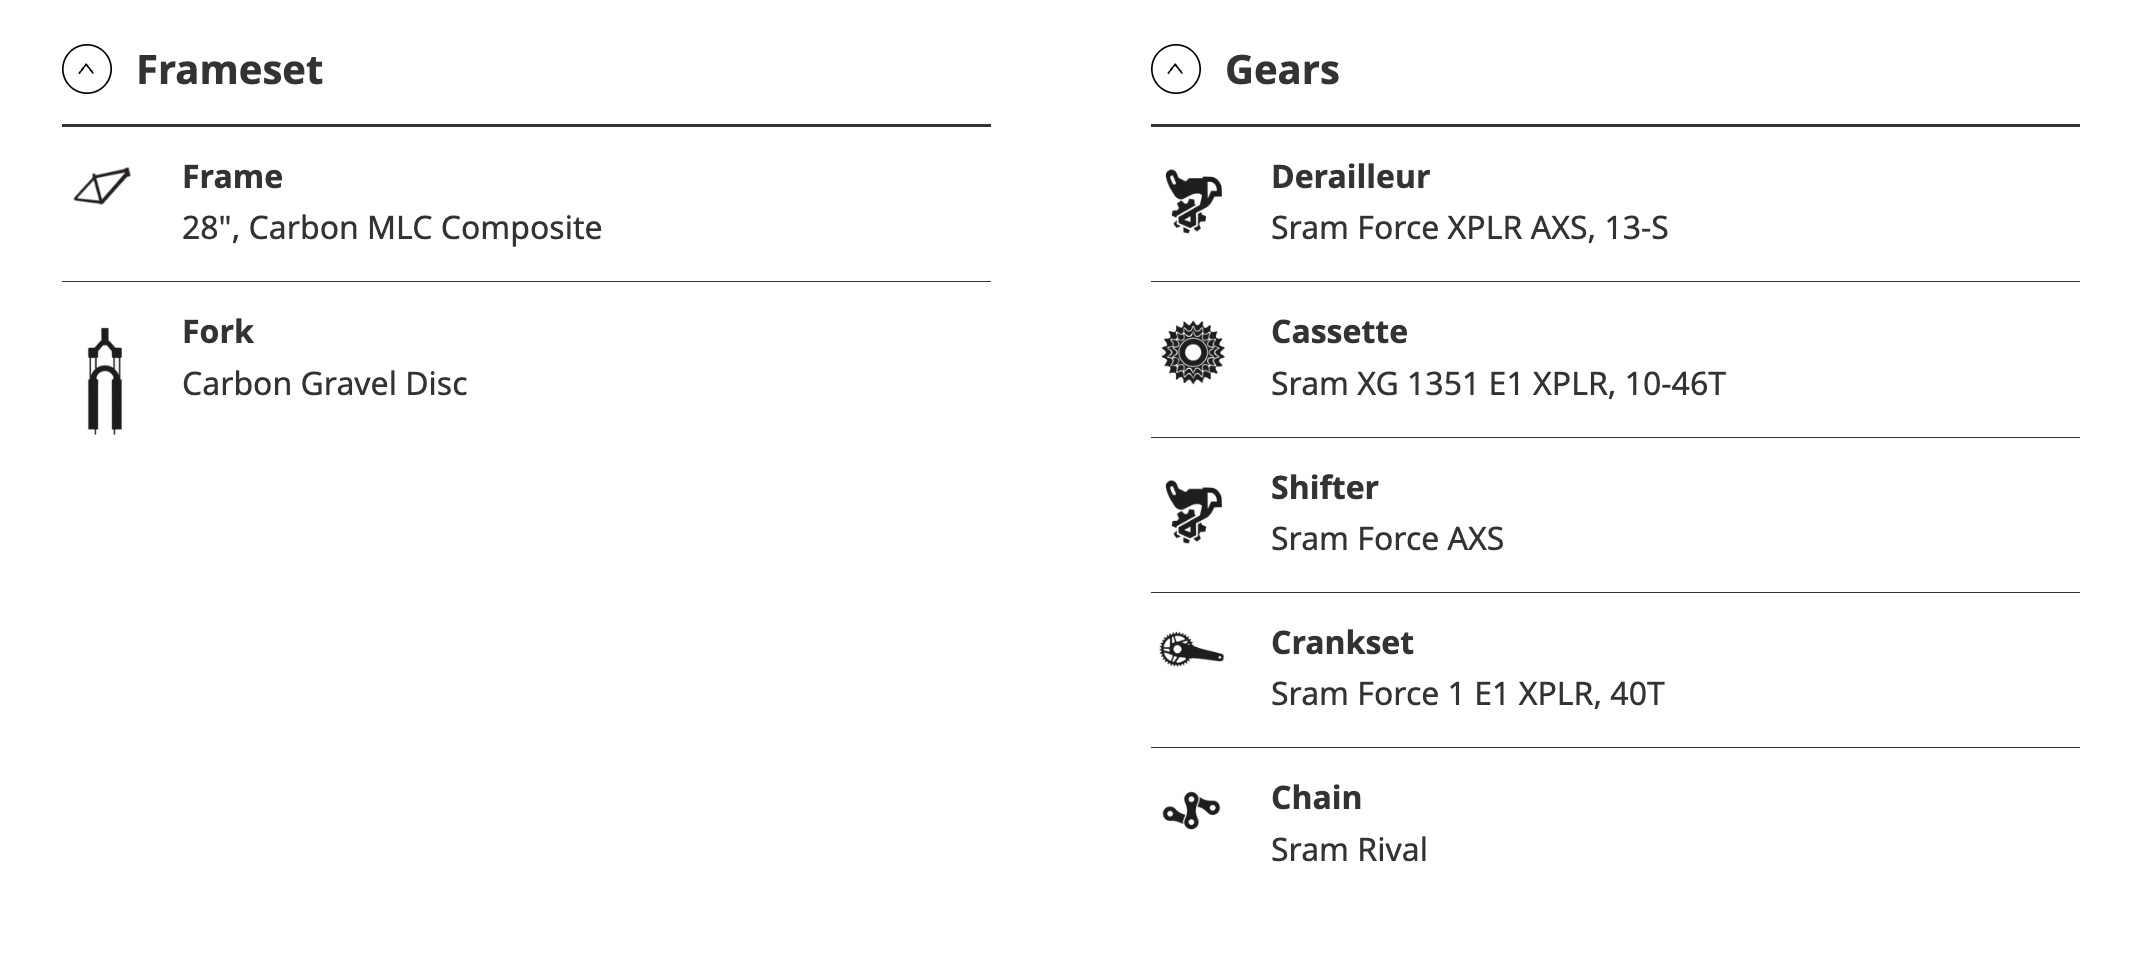Click the Chain link icon
The height and width of the screenshot is (972, 2138).
click(1191, 810)
